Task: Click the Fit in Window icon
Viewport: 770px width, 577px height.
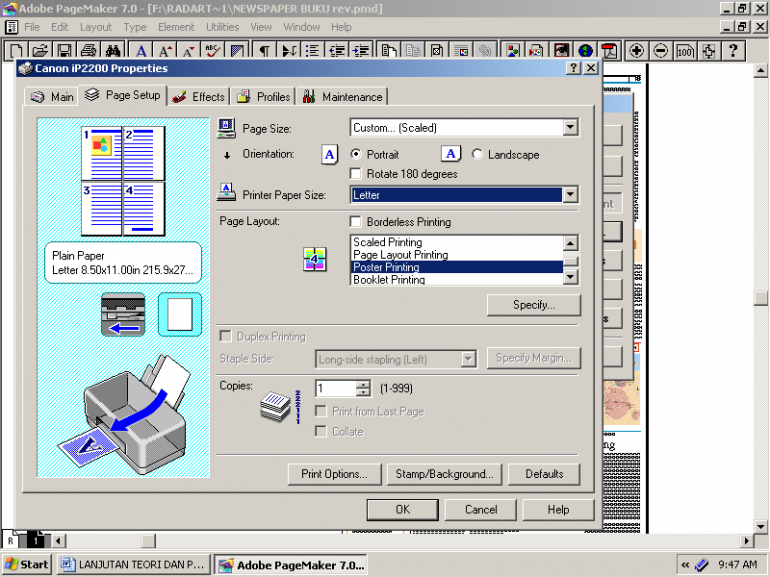Action: tap(709, 51)
